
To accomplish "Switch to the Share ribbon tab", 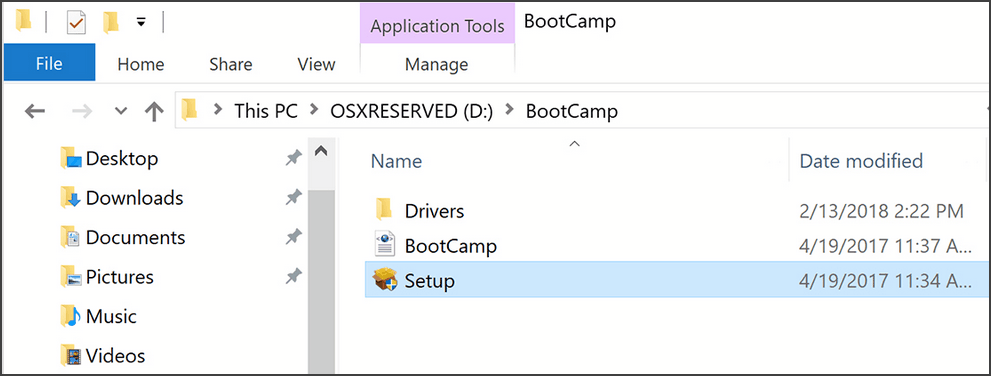I will pos(231,64).
